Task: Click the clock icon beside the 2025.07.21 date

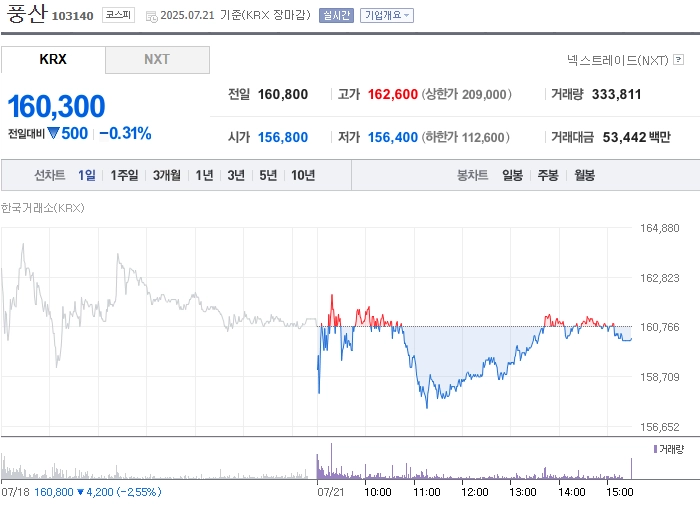Action: tap(152, 17)
